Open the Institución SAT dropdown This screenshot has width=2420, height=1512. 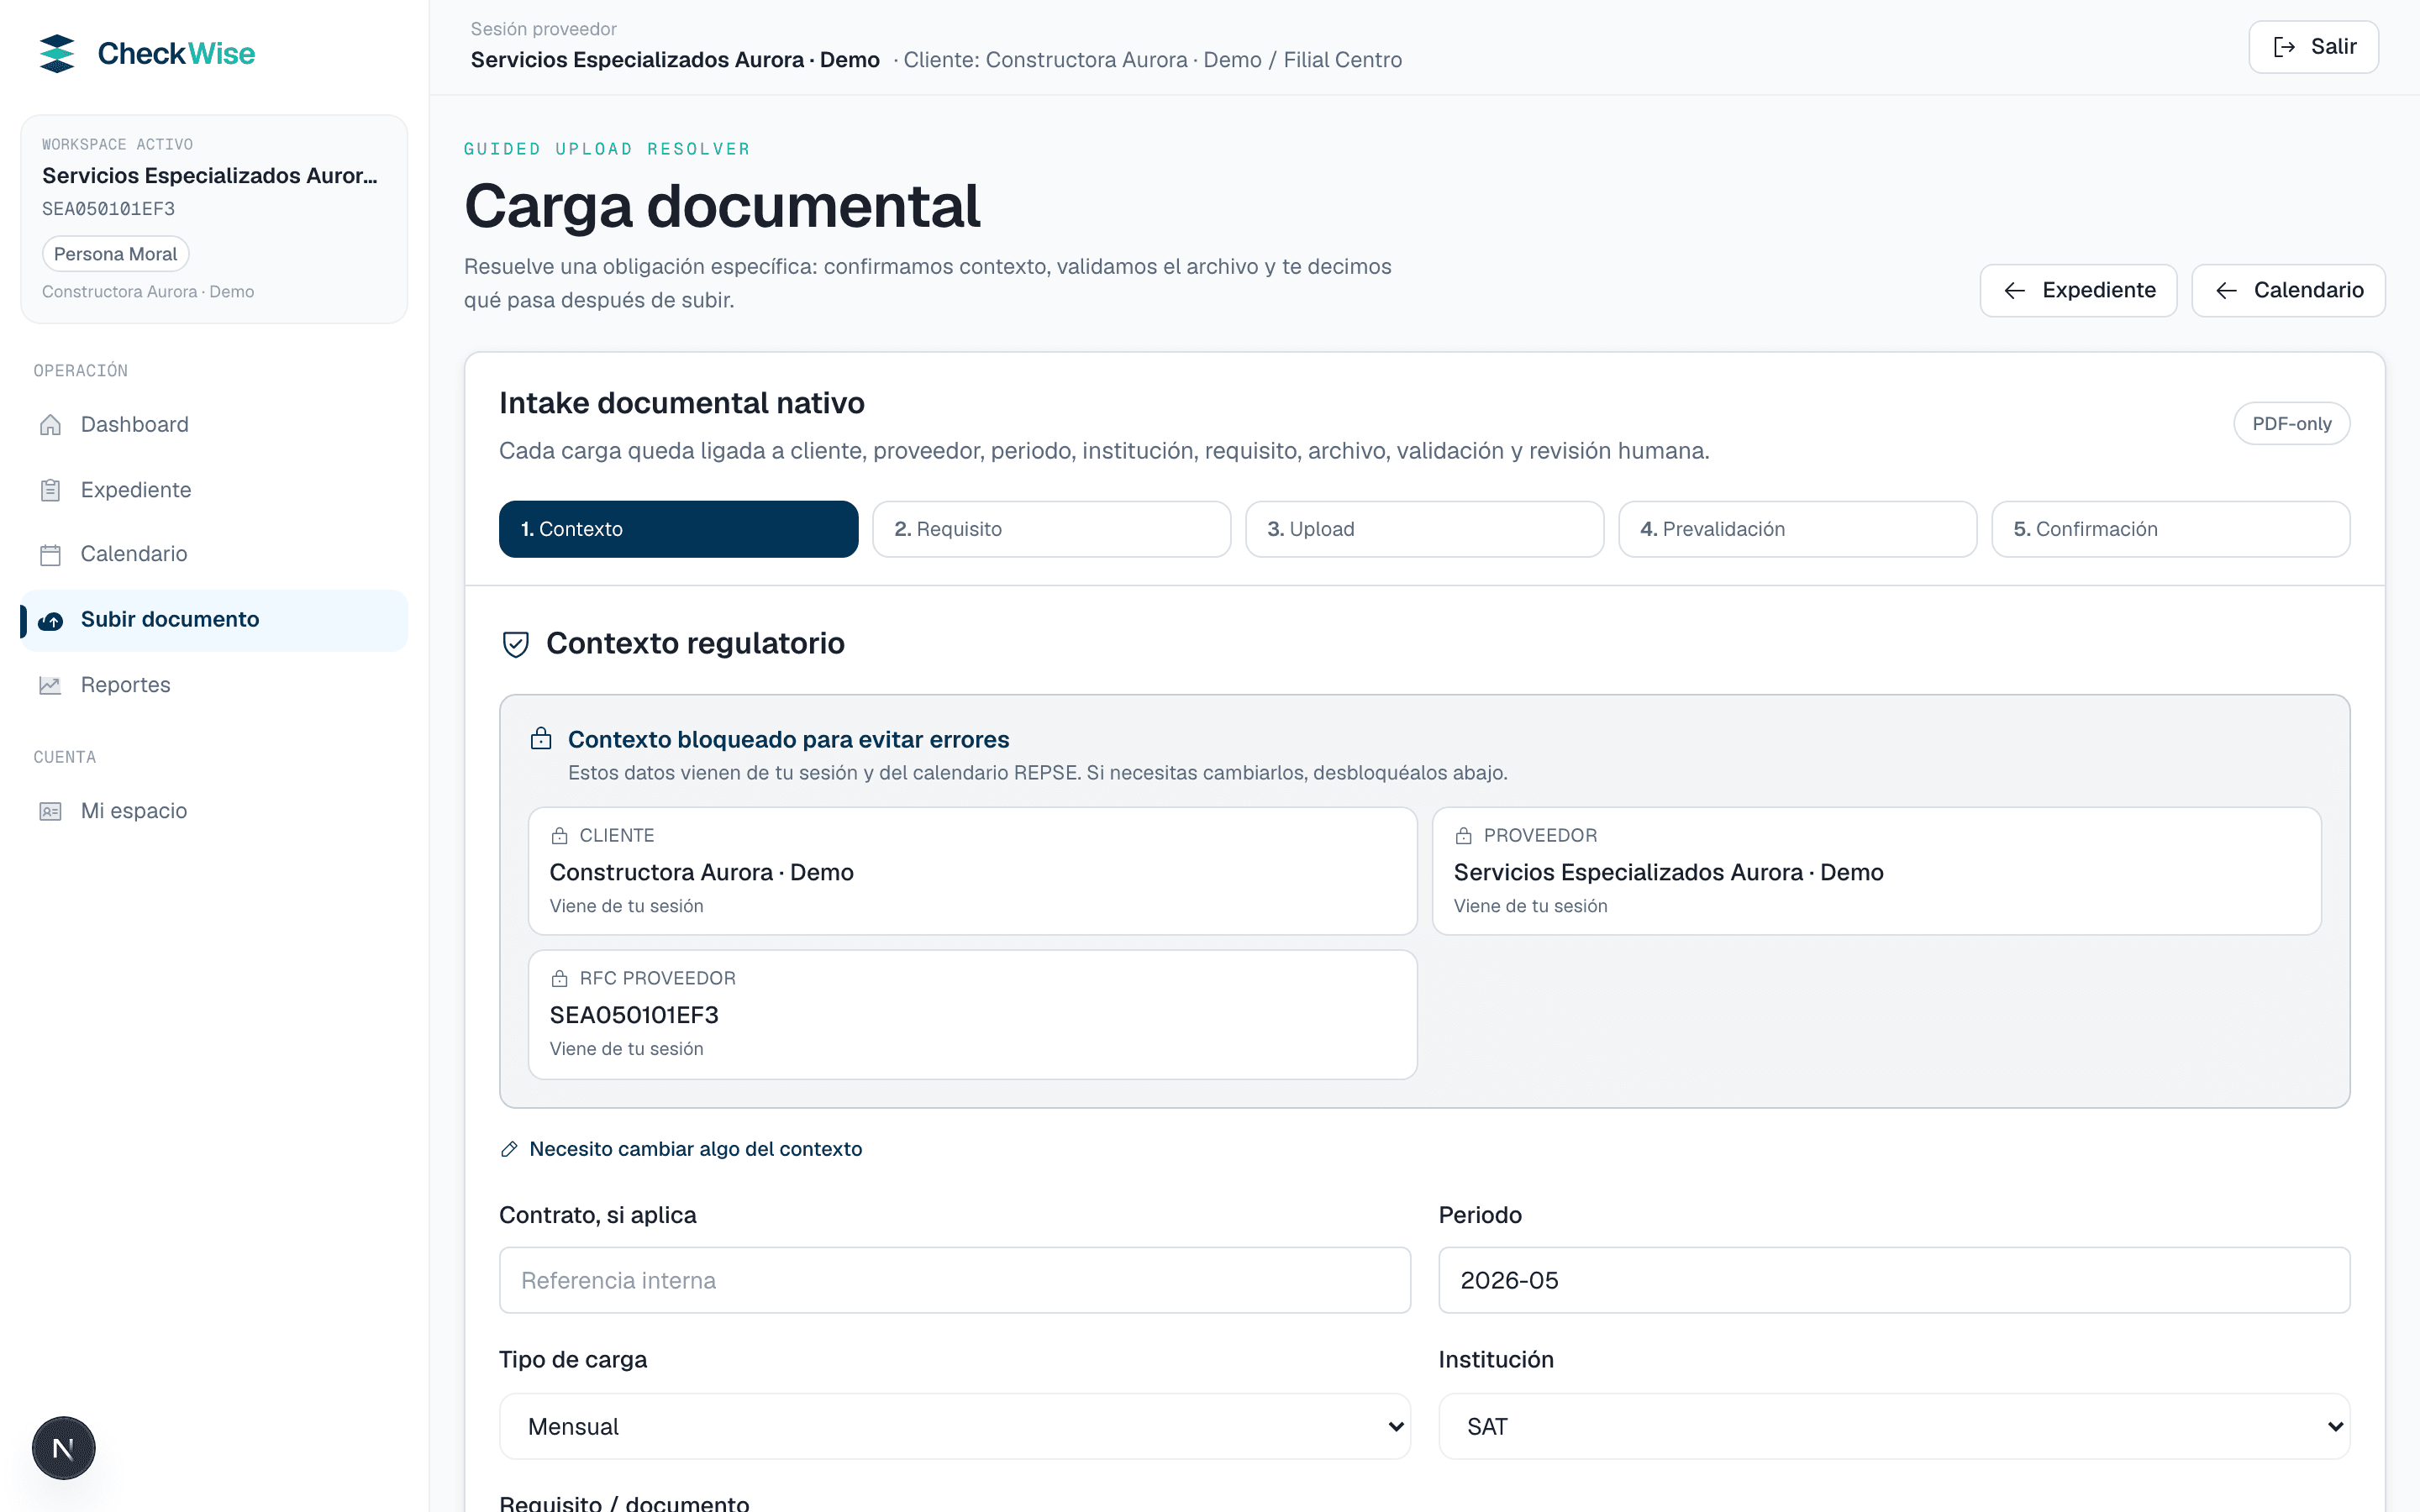[x=1894, y=1426]
